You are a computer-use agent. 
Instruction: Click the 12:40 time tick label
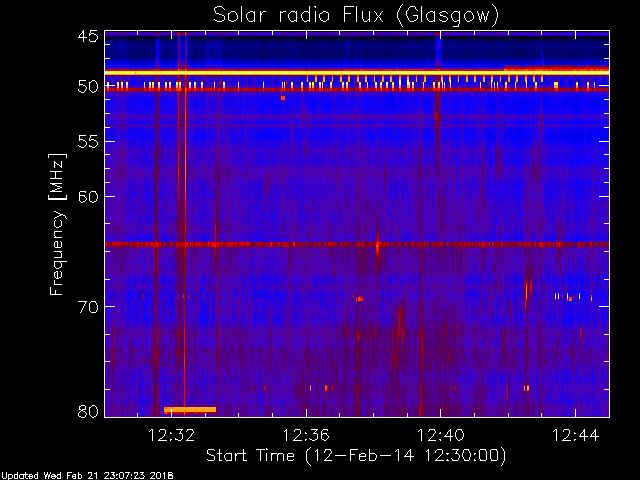coord(441,435)
